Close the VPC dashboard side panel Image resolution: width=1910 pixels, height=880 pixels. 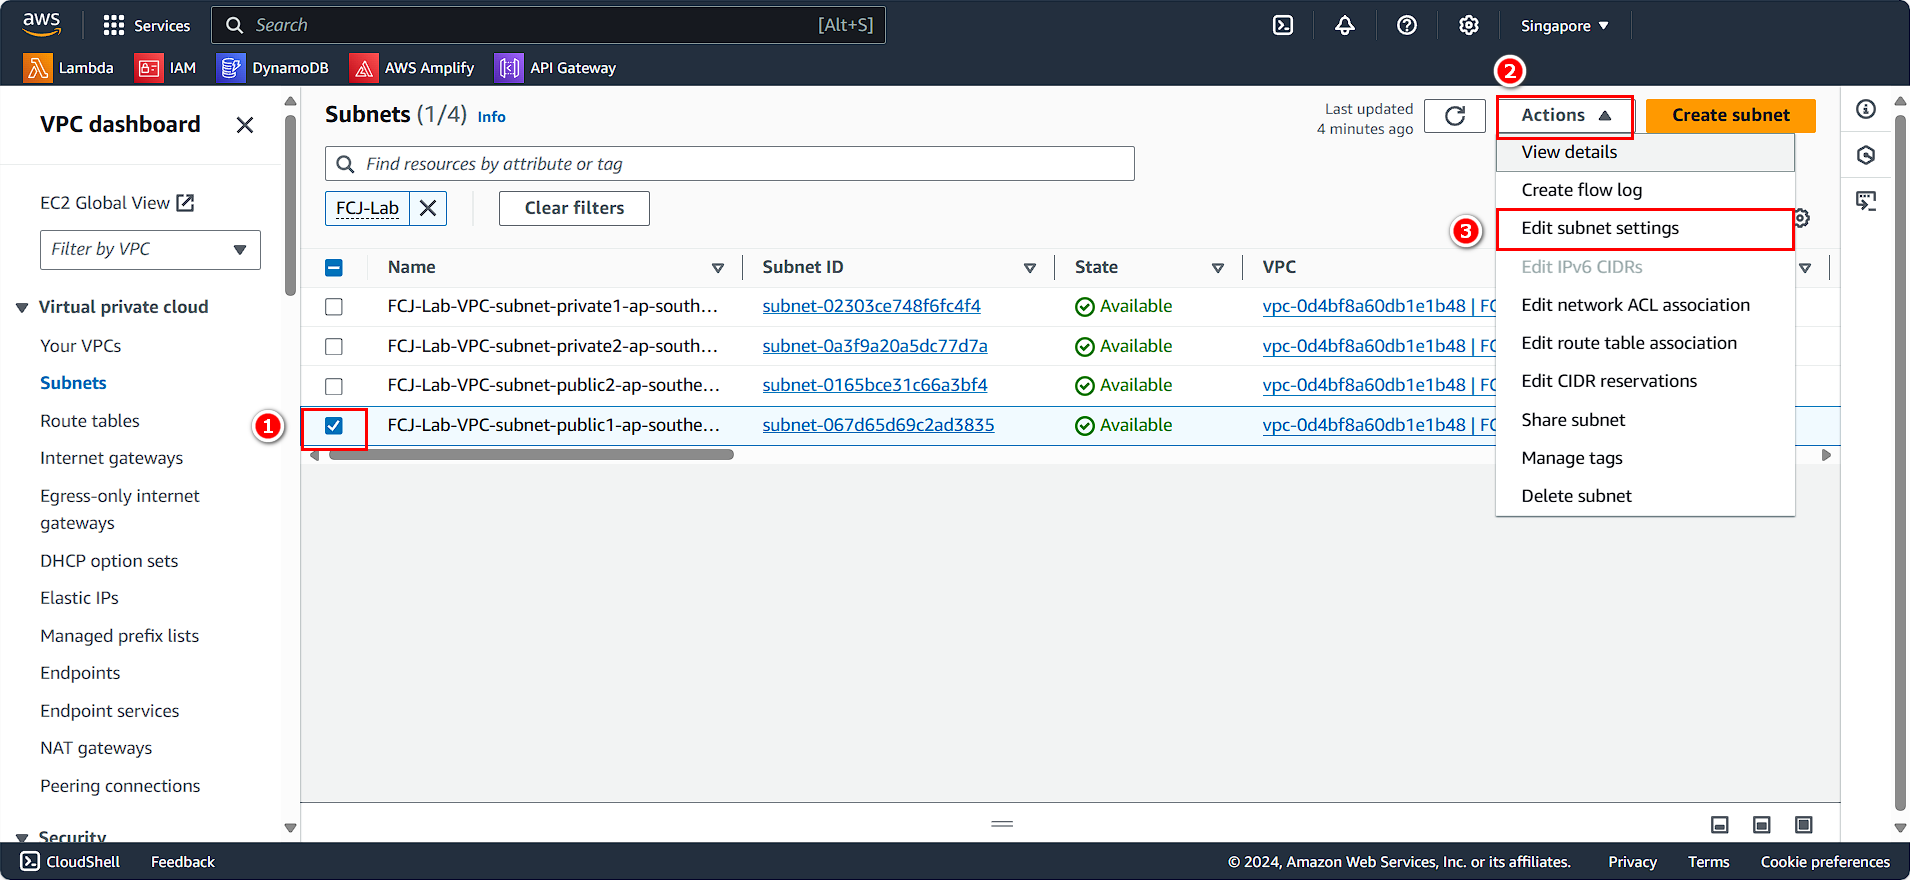245,125
